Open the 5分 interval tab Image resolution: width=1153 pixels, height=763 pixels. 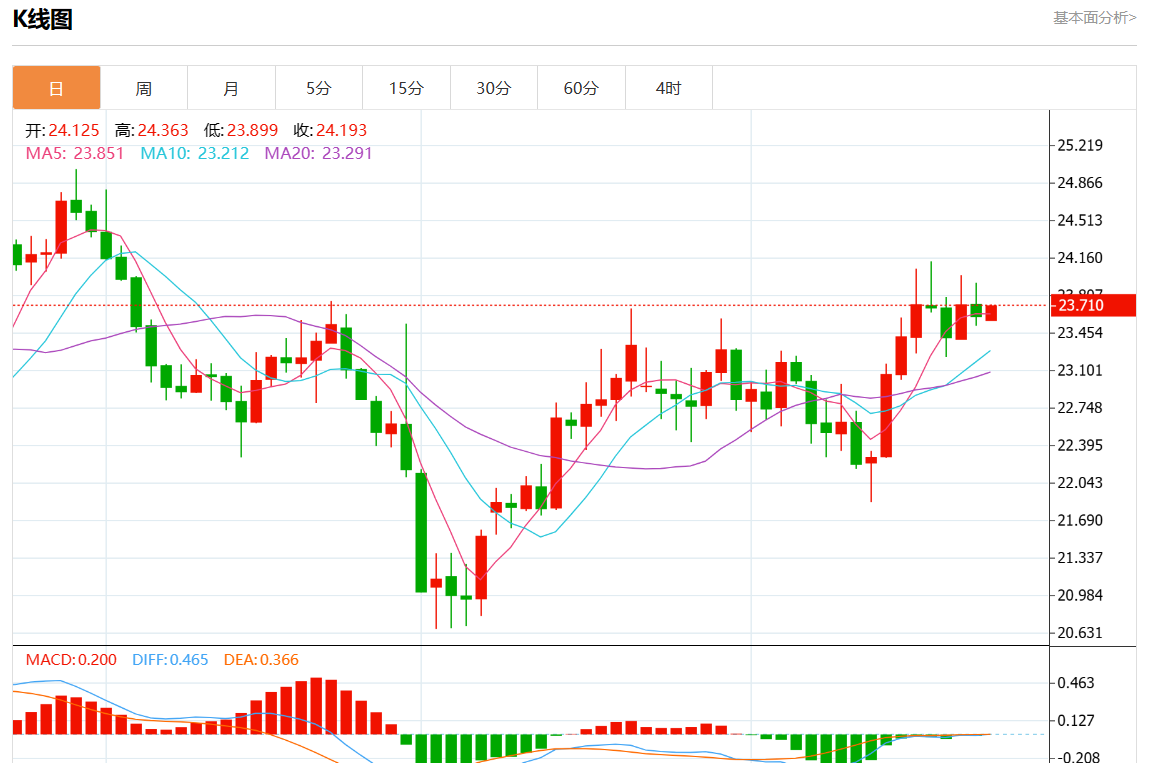click(x=319, y=88)
